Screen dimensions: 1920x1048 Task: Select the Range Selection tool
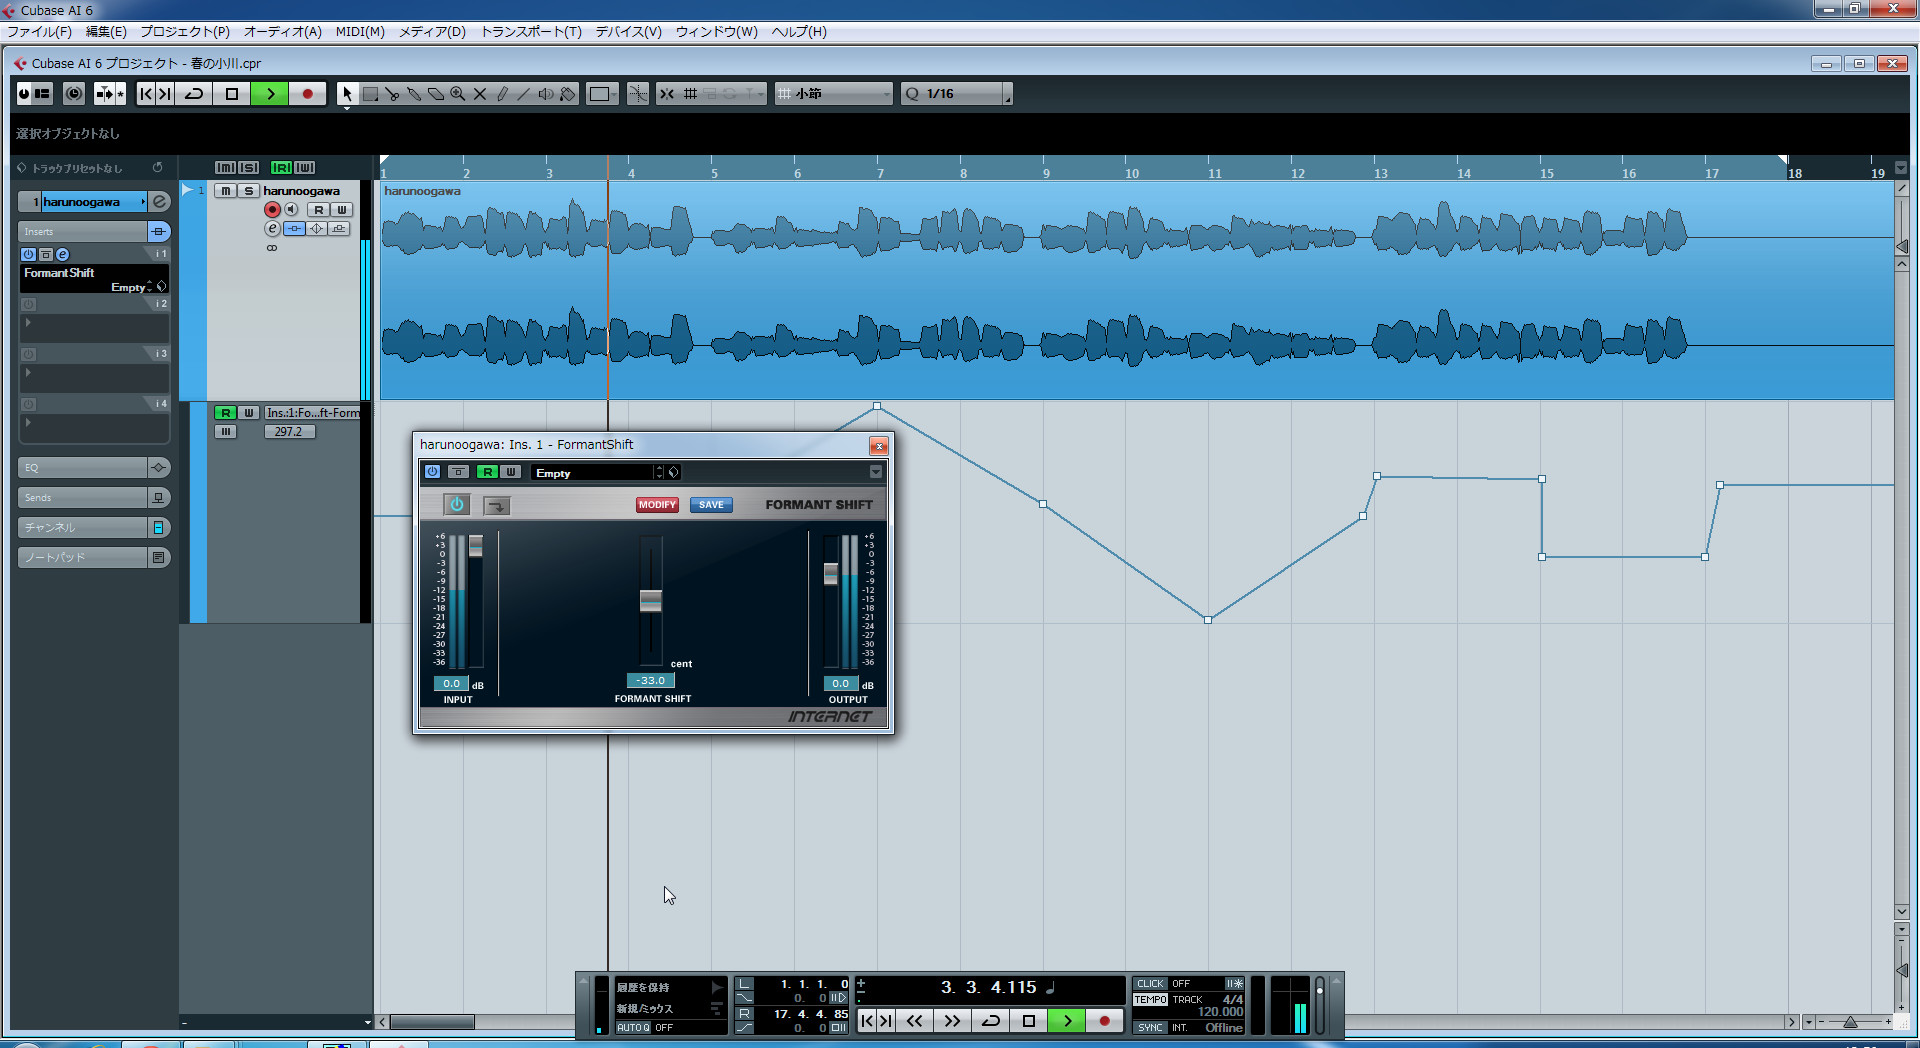coord(370,94)
